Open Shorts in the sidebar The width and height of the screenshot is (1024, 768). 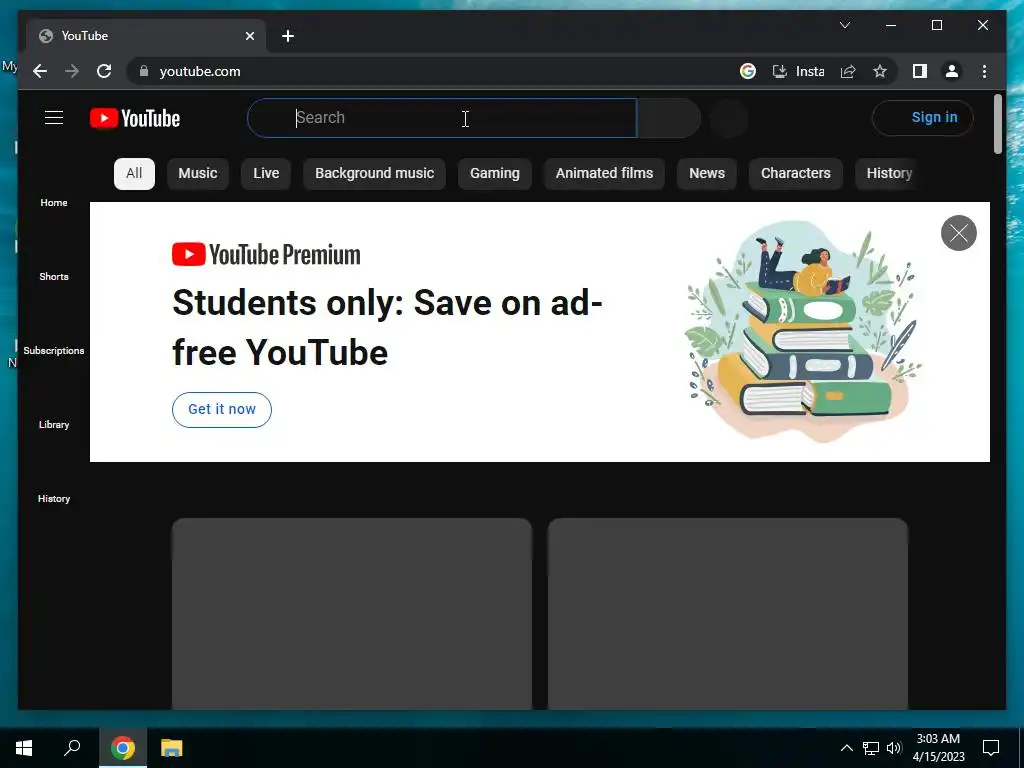tap(54, 277)
